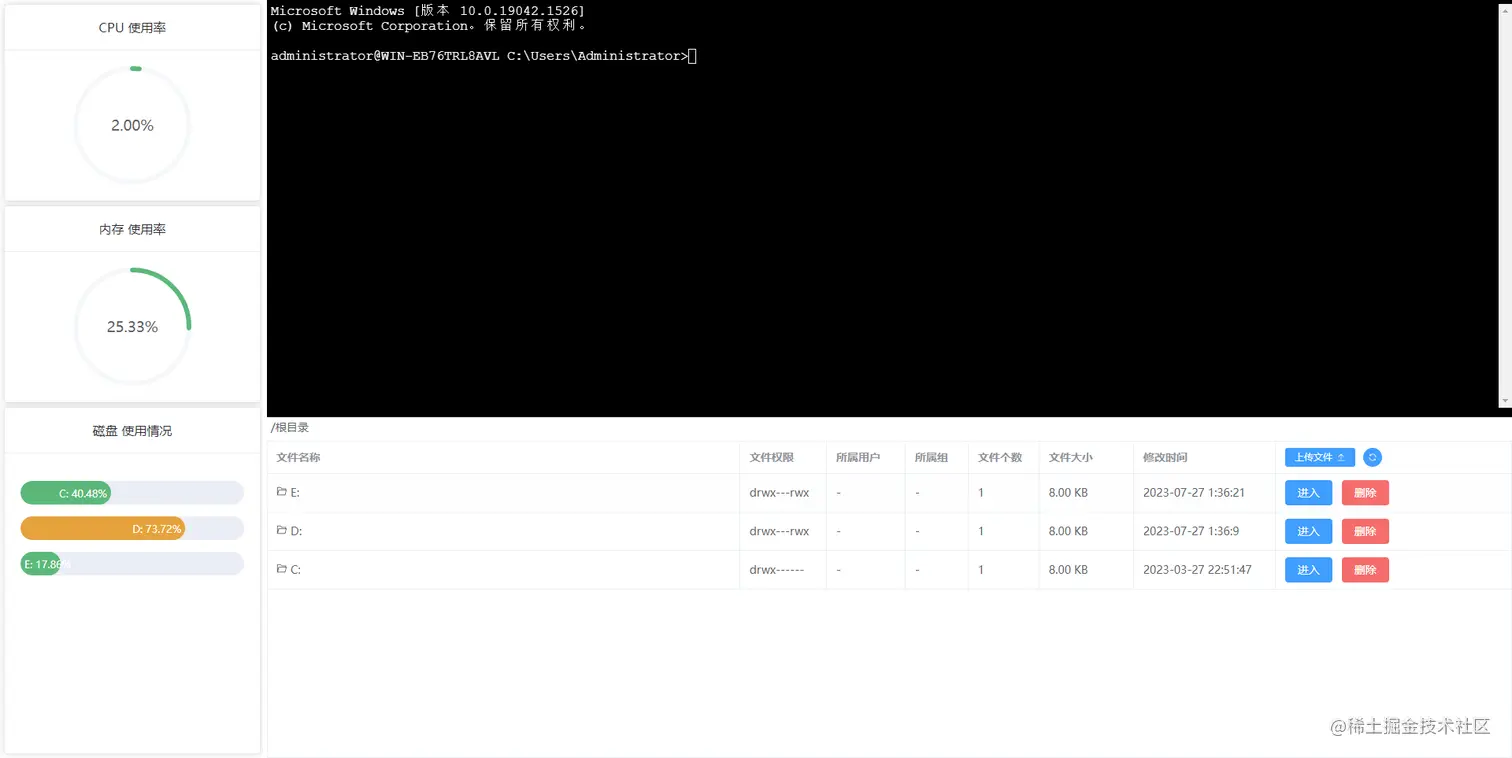Click the date 2023-07-27 1:36:21

click(x=1193, y=492)
